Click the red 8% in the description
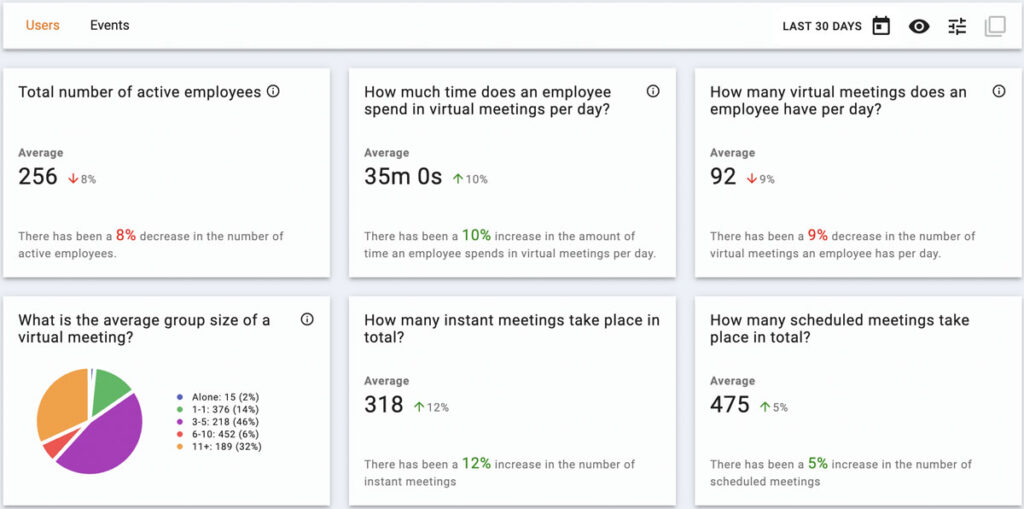1024x509 pixels. pyautogui.click(x=126, y=235)
